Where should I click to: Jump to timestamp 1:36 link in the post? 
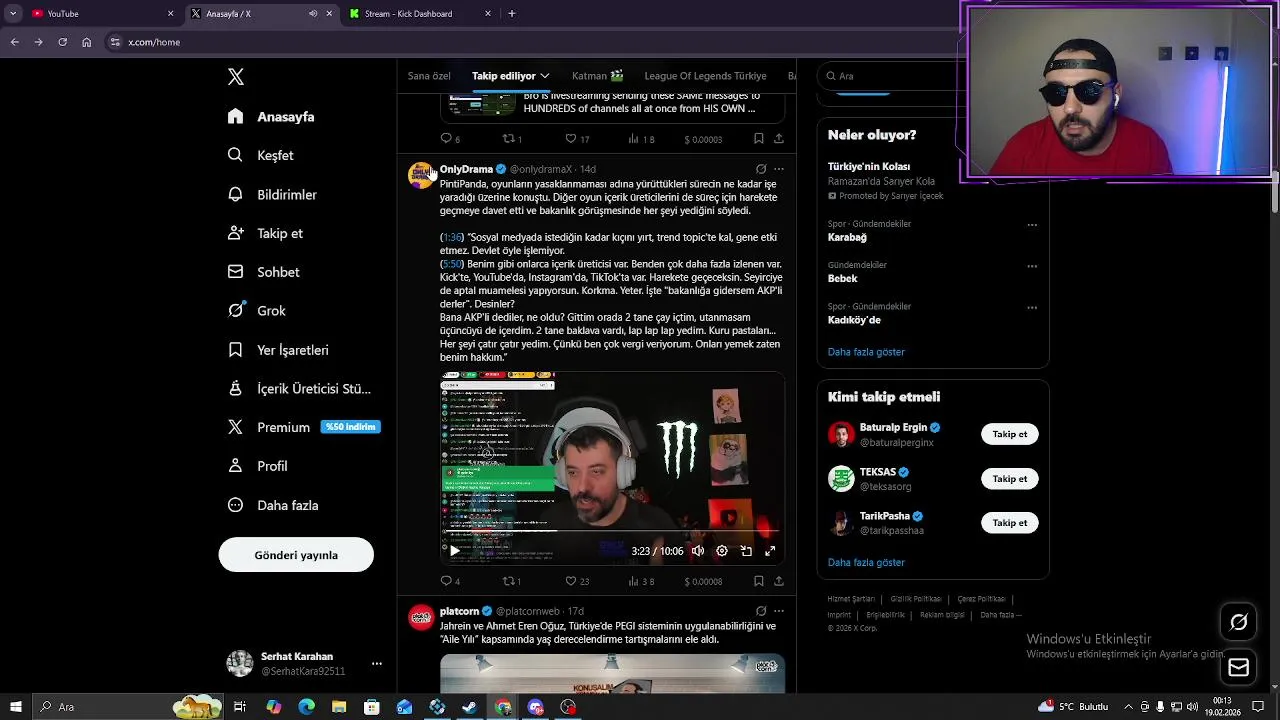click(453, 238)
